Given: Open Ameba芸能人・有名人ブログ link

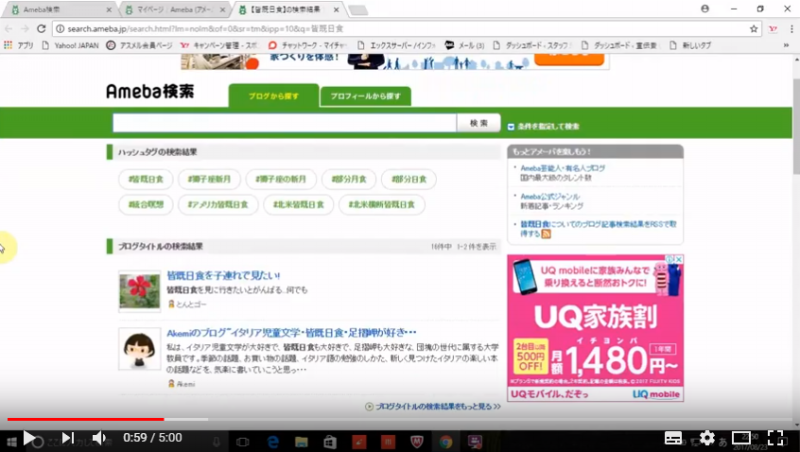Looking at the screenshot, I should click(x=563, y=168).
